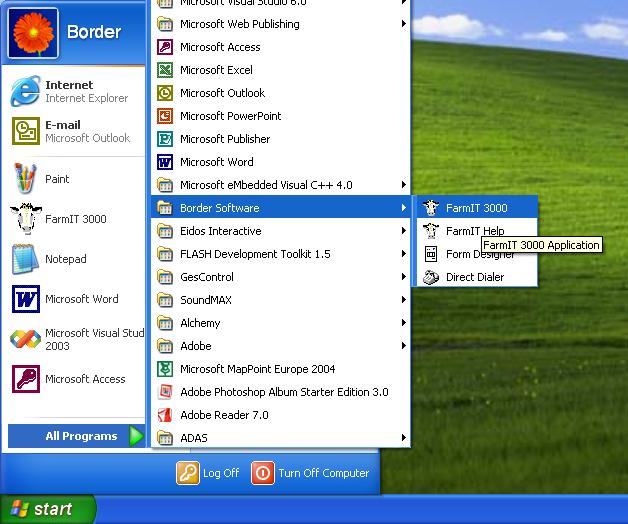Expand the GesControl submenu arrow
The image size is (628, 524).
click(404, 277)
